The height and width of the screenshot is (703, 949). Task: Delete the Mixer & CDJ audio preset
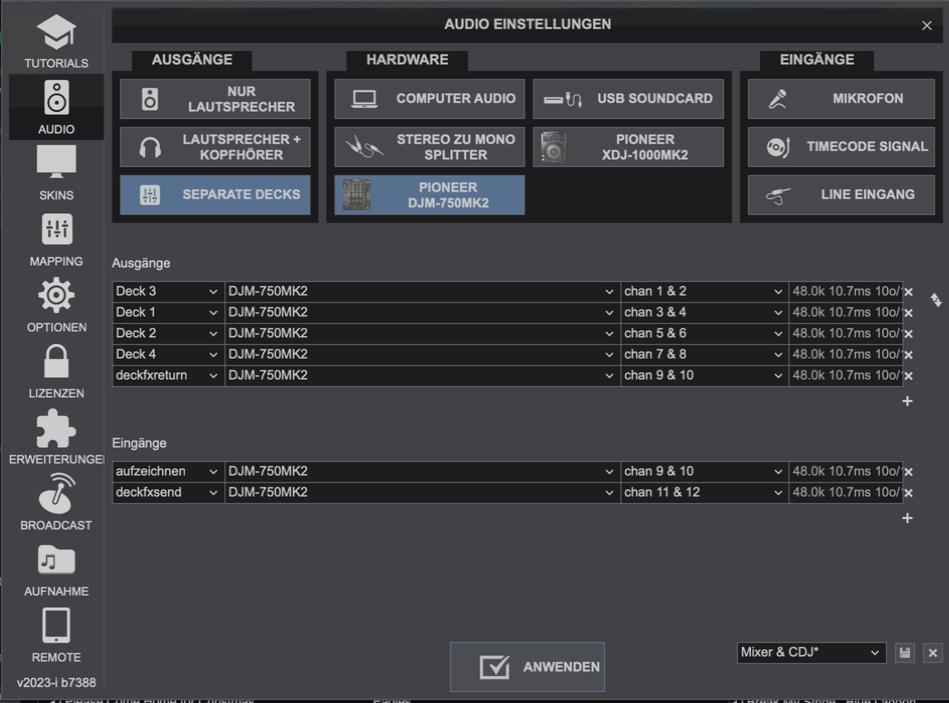pyautogui.click(x=933, y=653)
